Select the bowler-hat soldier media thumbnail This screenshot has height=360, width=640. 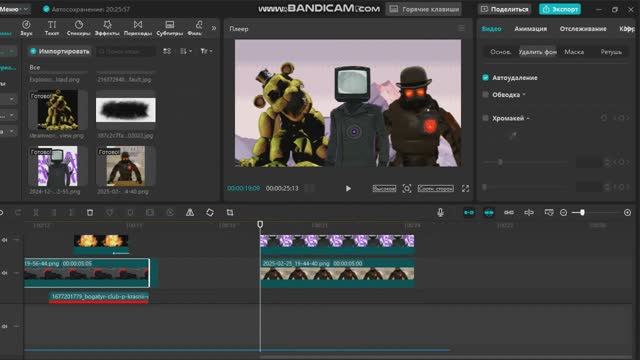tap(126, 166)
